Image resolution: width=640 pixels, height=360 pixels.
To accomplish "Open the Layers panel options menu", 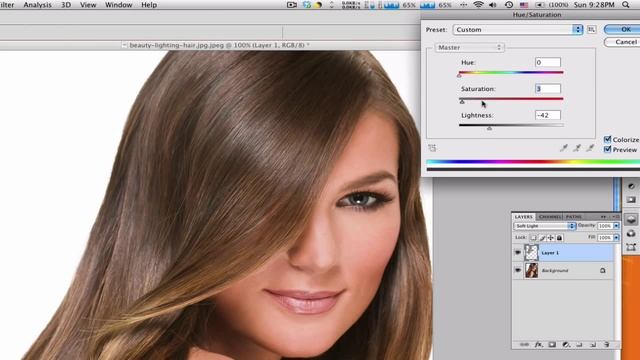I will [x=616, y=216].
